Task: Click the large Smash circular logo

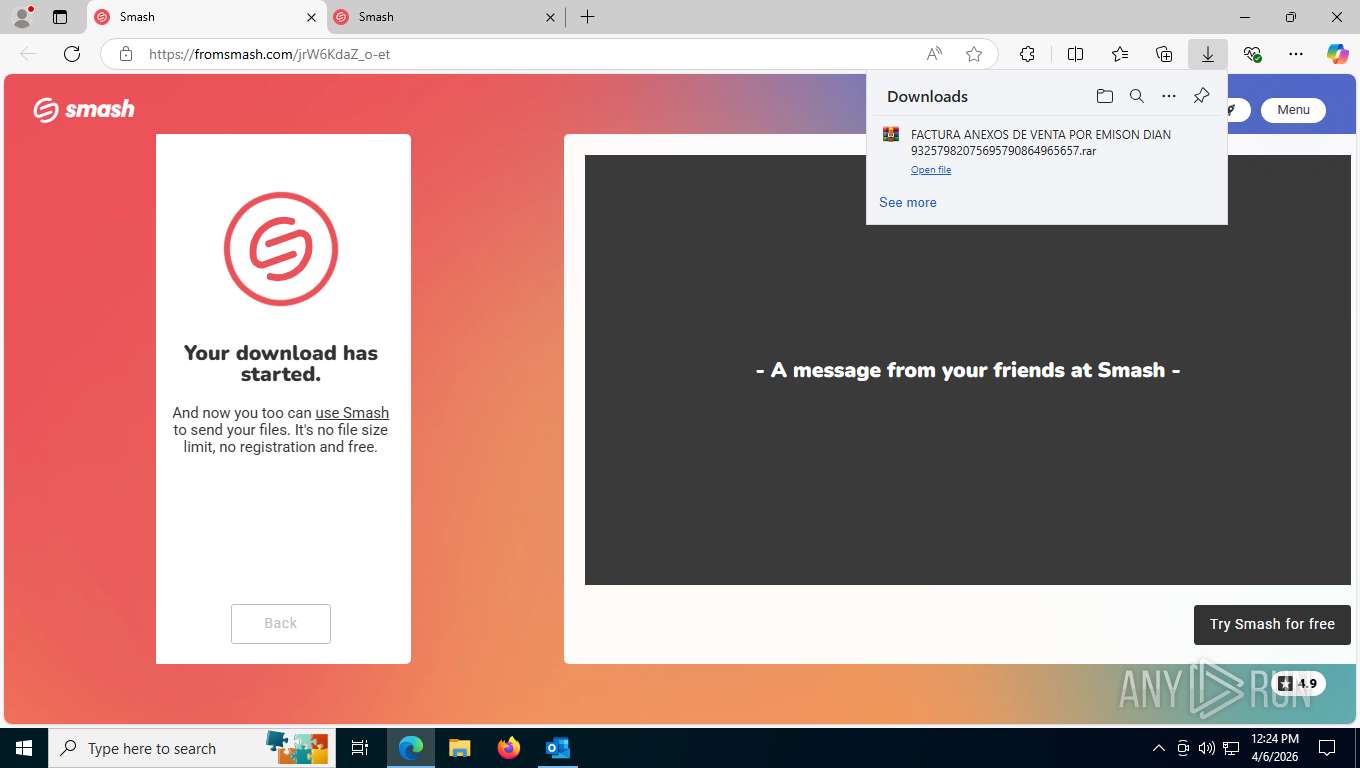Action: tap(281, 249)
